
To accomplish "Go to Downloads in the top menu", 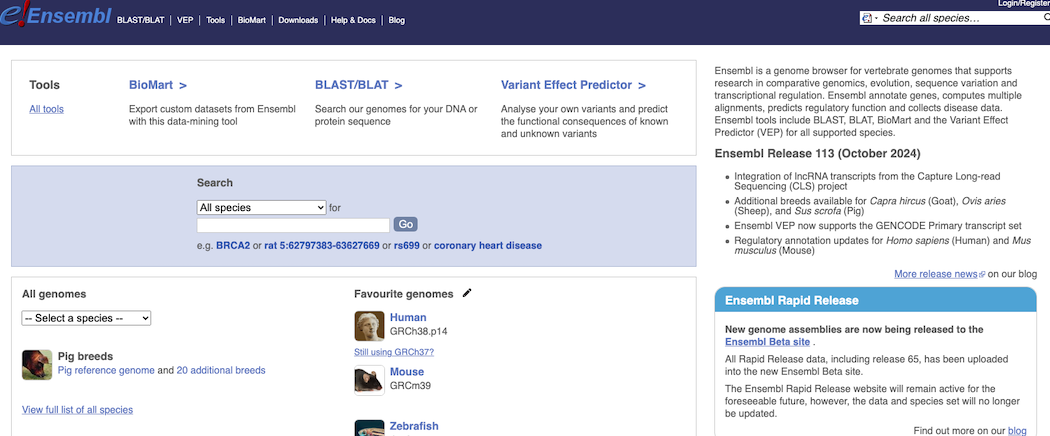I will click(298, 20).
